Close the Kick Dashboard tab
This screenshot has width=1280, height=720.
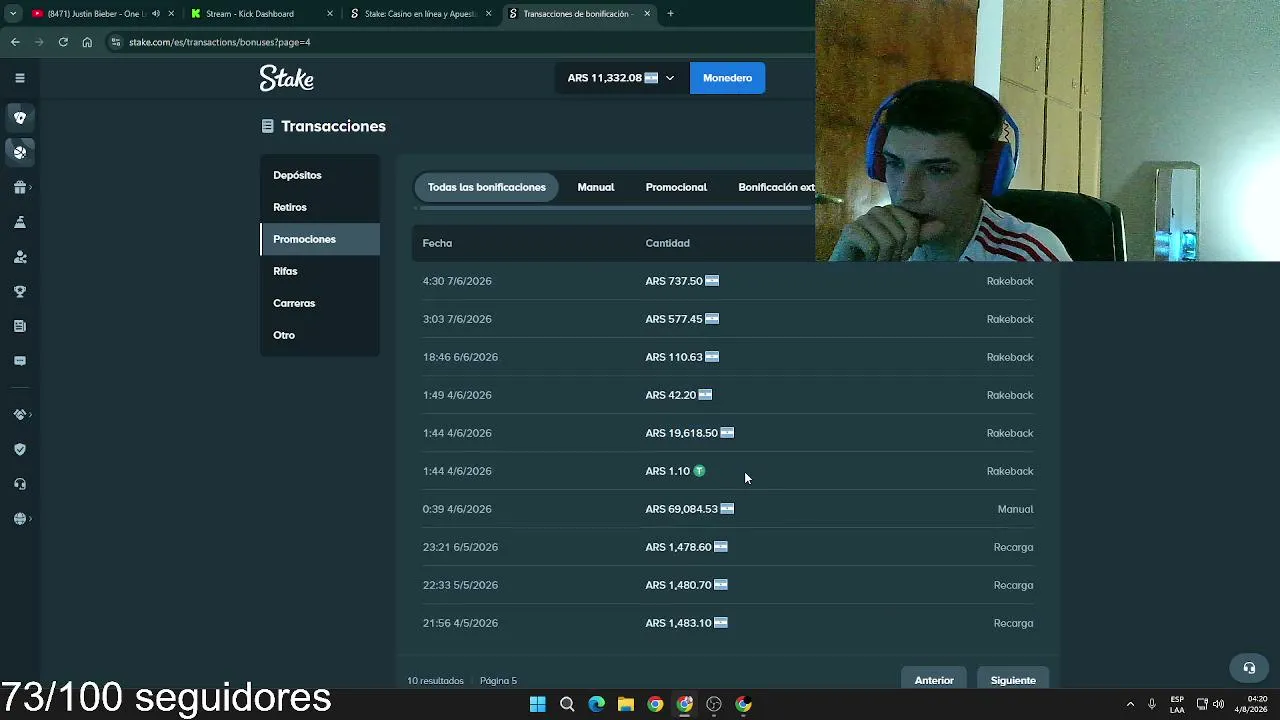(x=330, y=14)
